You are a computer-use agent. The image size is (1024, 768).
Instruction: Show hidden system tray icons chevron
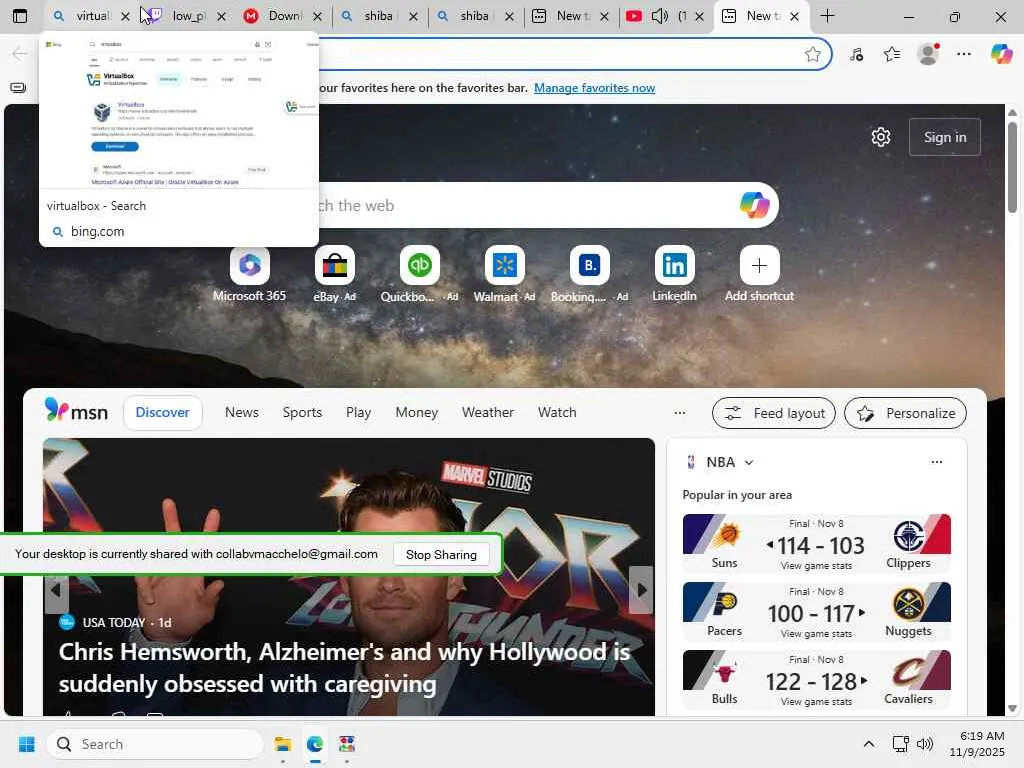pos(869,744)
